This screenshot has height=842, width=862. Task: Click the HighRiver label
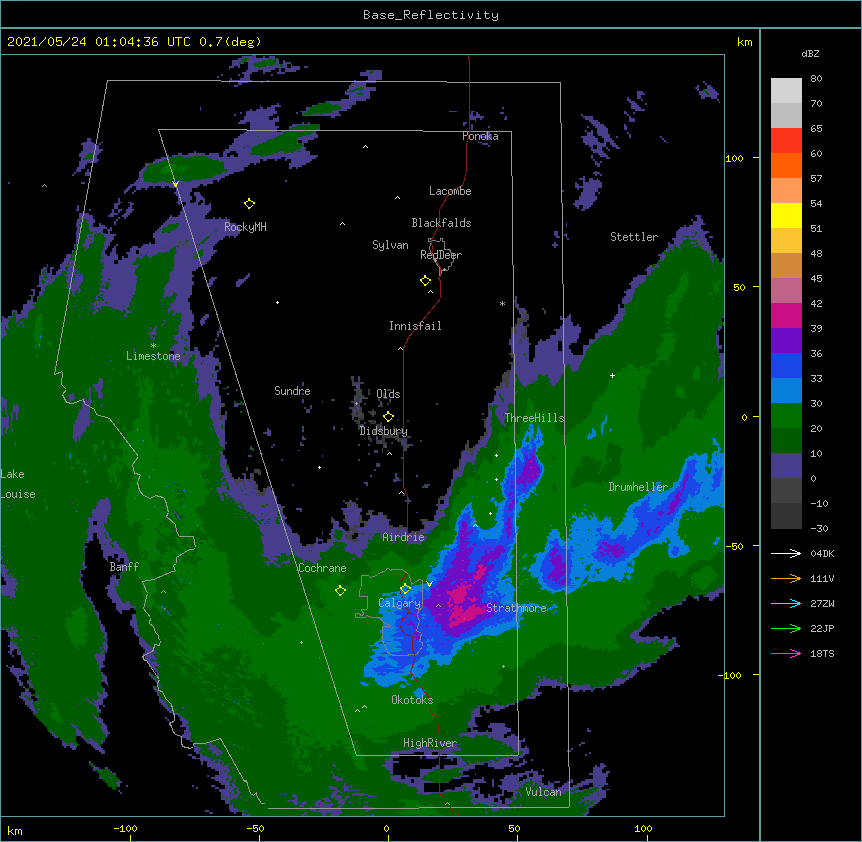[x=430, y=743]
